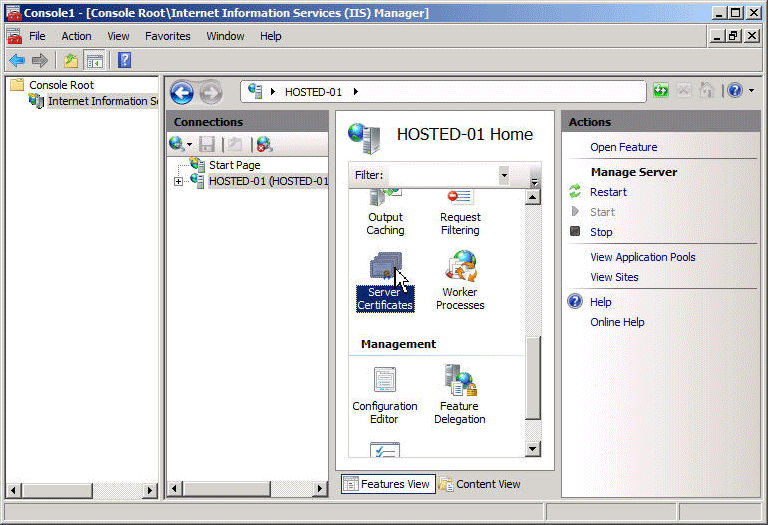Click the View Sites link
The width and height of the screenshot is (768, 525).
(614, 277)
